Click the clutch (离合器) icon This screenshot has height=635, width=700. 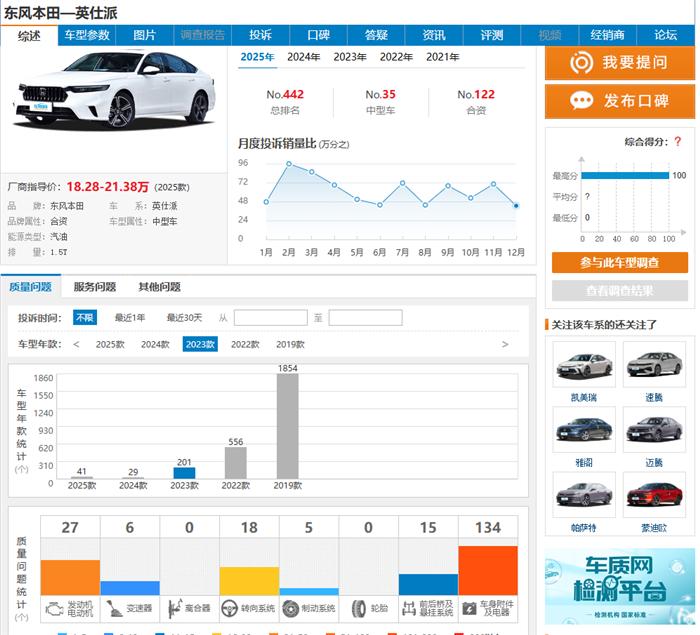pyautogui.click(x=174, y=607)
